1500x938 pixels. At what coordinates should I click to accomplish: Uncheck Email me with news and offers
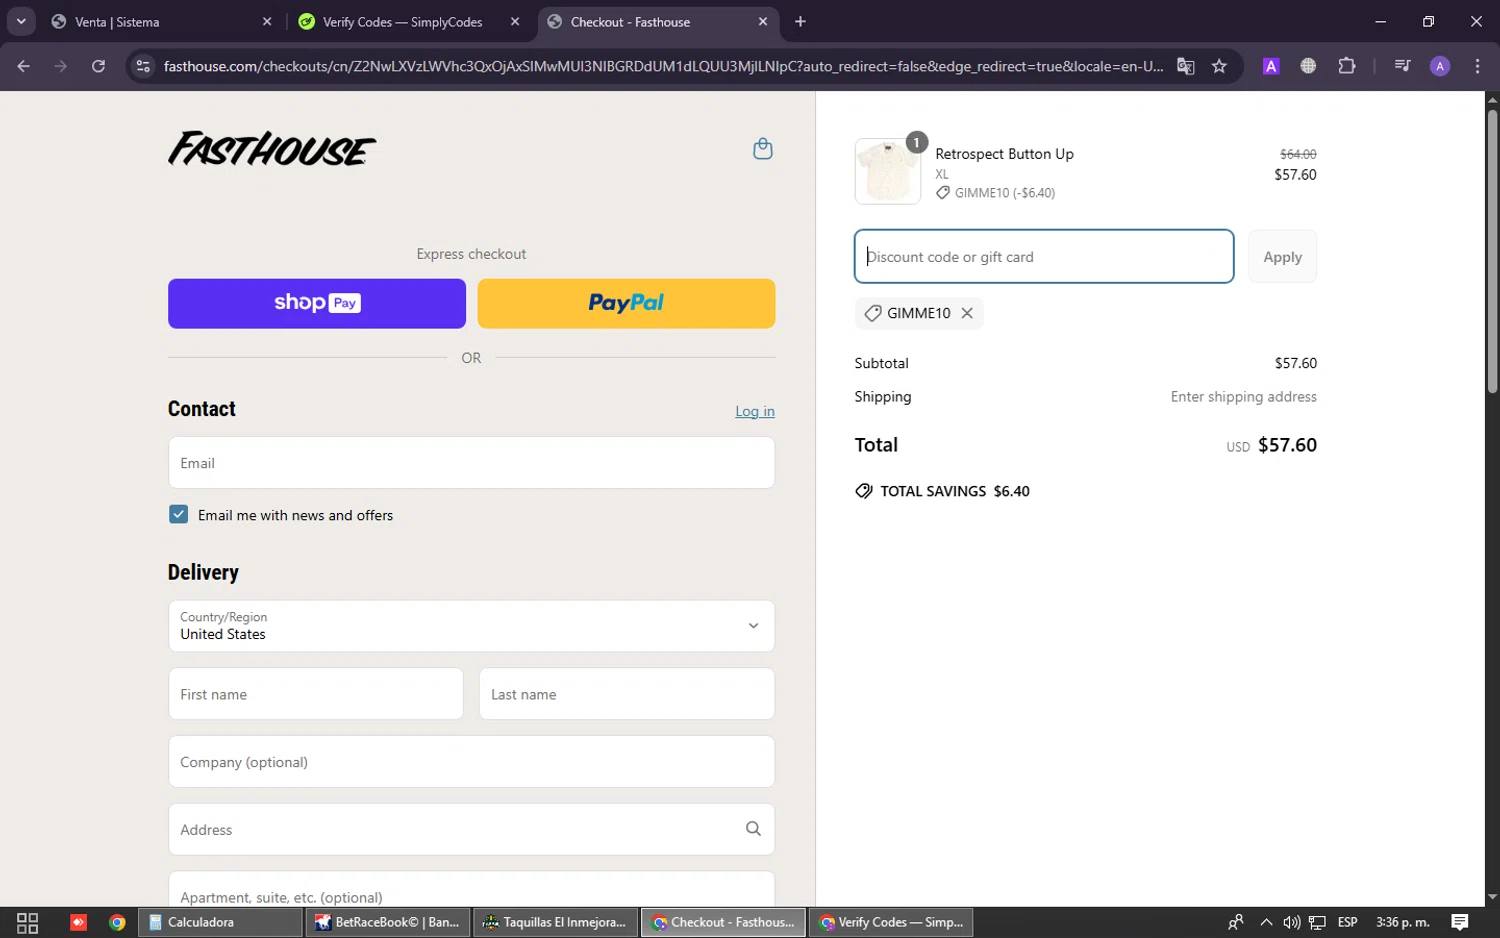coord(178,514)
